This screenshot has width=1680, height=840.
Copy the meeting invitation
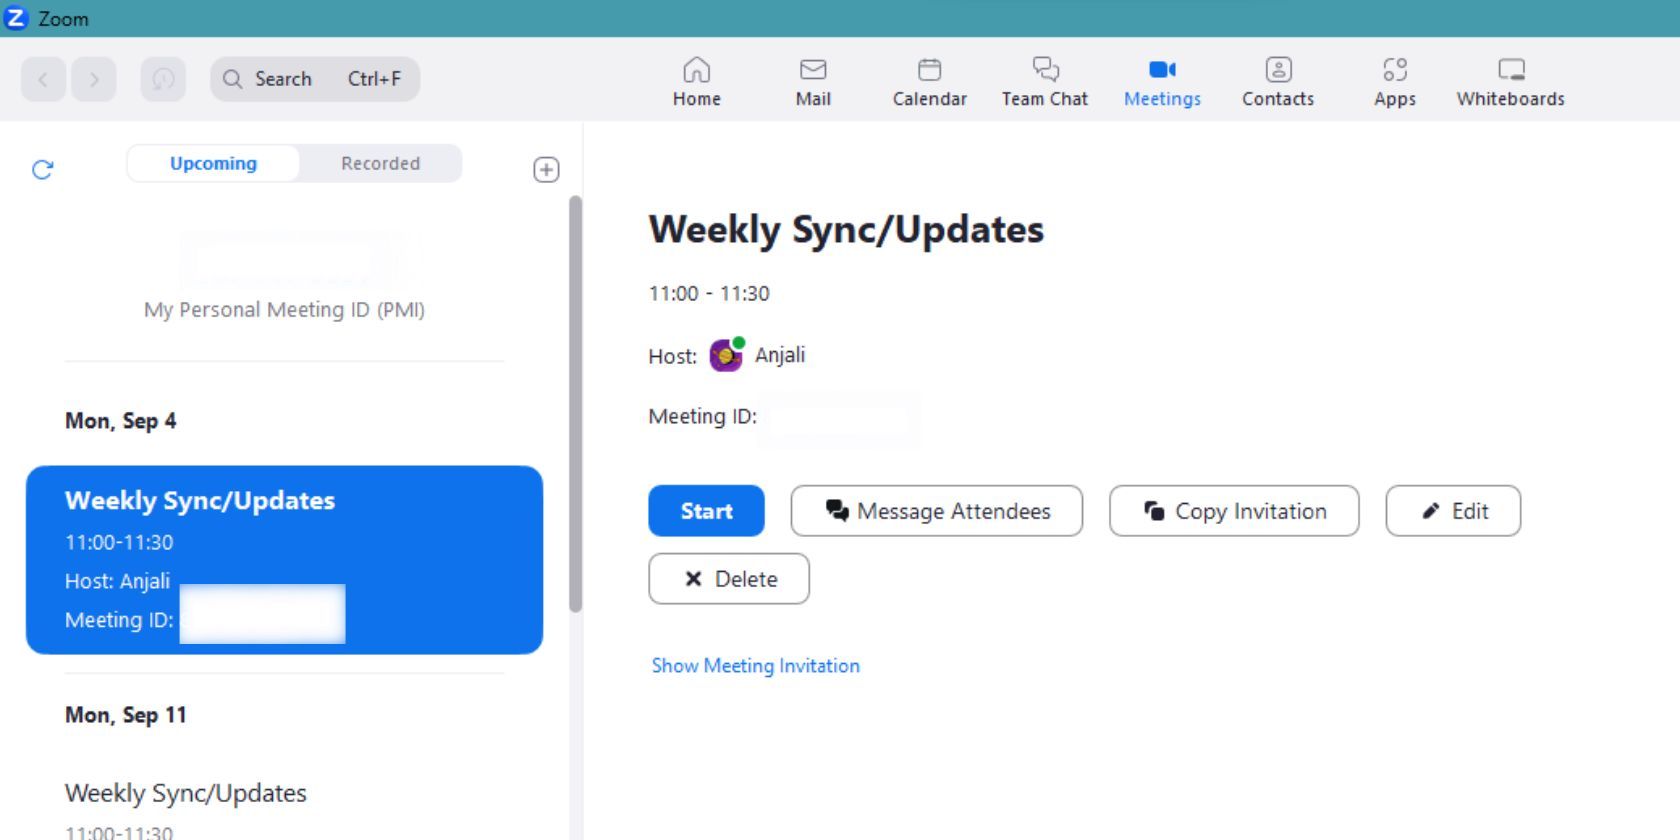tap(1234, 511)
